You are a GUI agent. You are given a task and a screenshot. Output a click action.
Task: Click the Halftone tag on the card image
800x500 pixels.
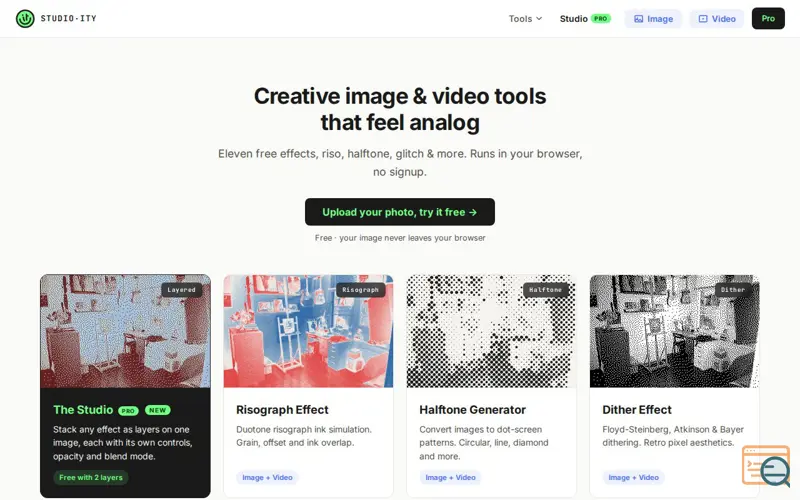545,290
